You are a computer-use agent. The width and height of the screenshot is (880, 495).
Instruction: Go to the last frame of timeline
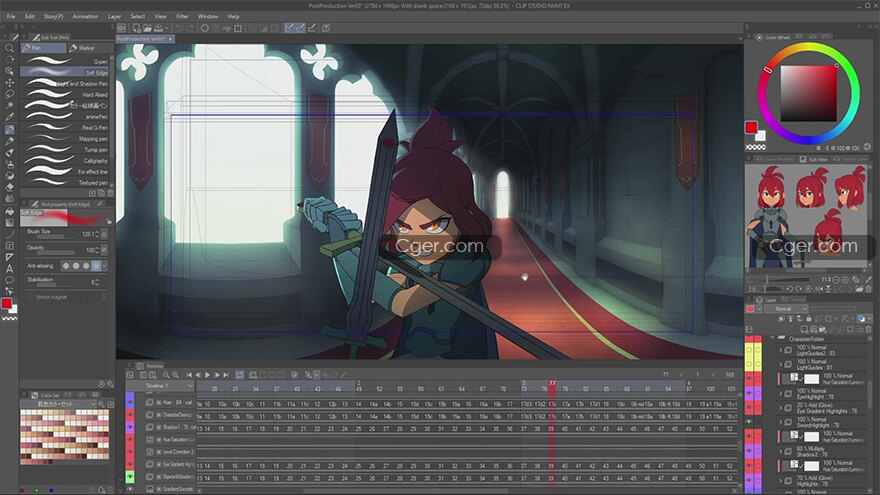(x=226, y=375)
